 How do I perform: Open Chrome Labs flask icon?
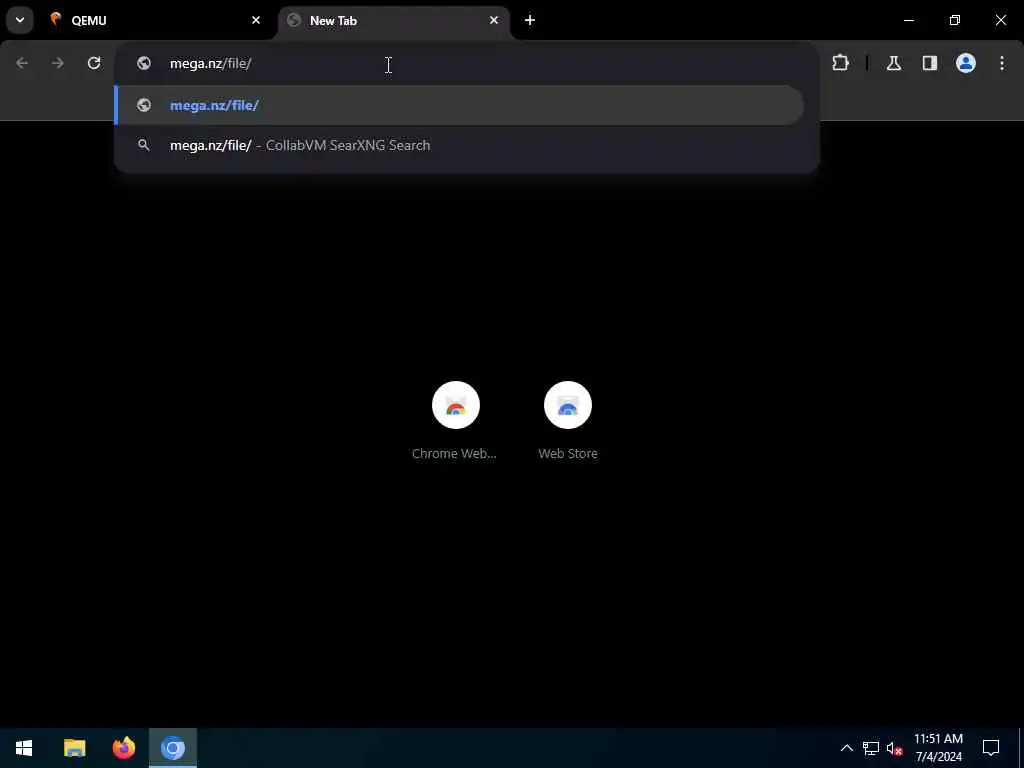(x=894, y=63)
